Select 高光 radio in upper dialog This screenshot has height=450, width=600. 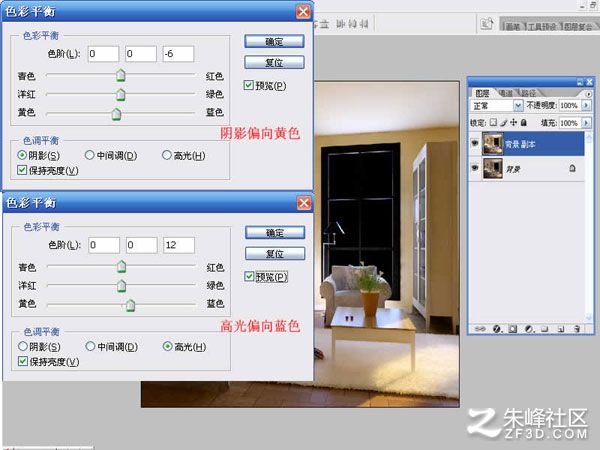tap(167, 155)
